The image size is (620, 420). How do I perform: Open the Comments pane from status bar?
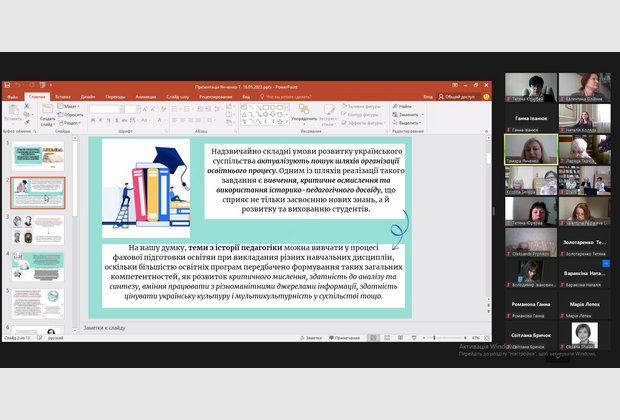pyautogui.click(x=342, y=339)
